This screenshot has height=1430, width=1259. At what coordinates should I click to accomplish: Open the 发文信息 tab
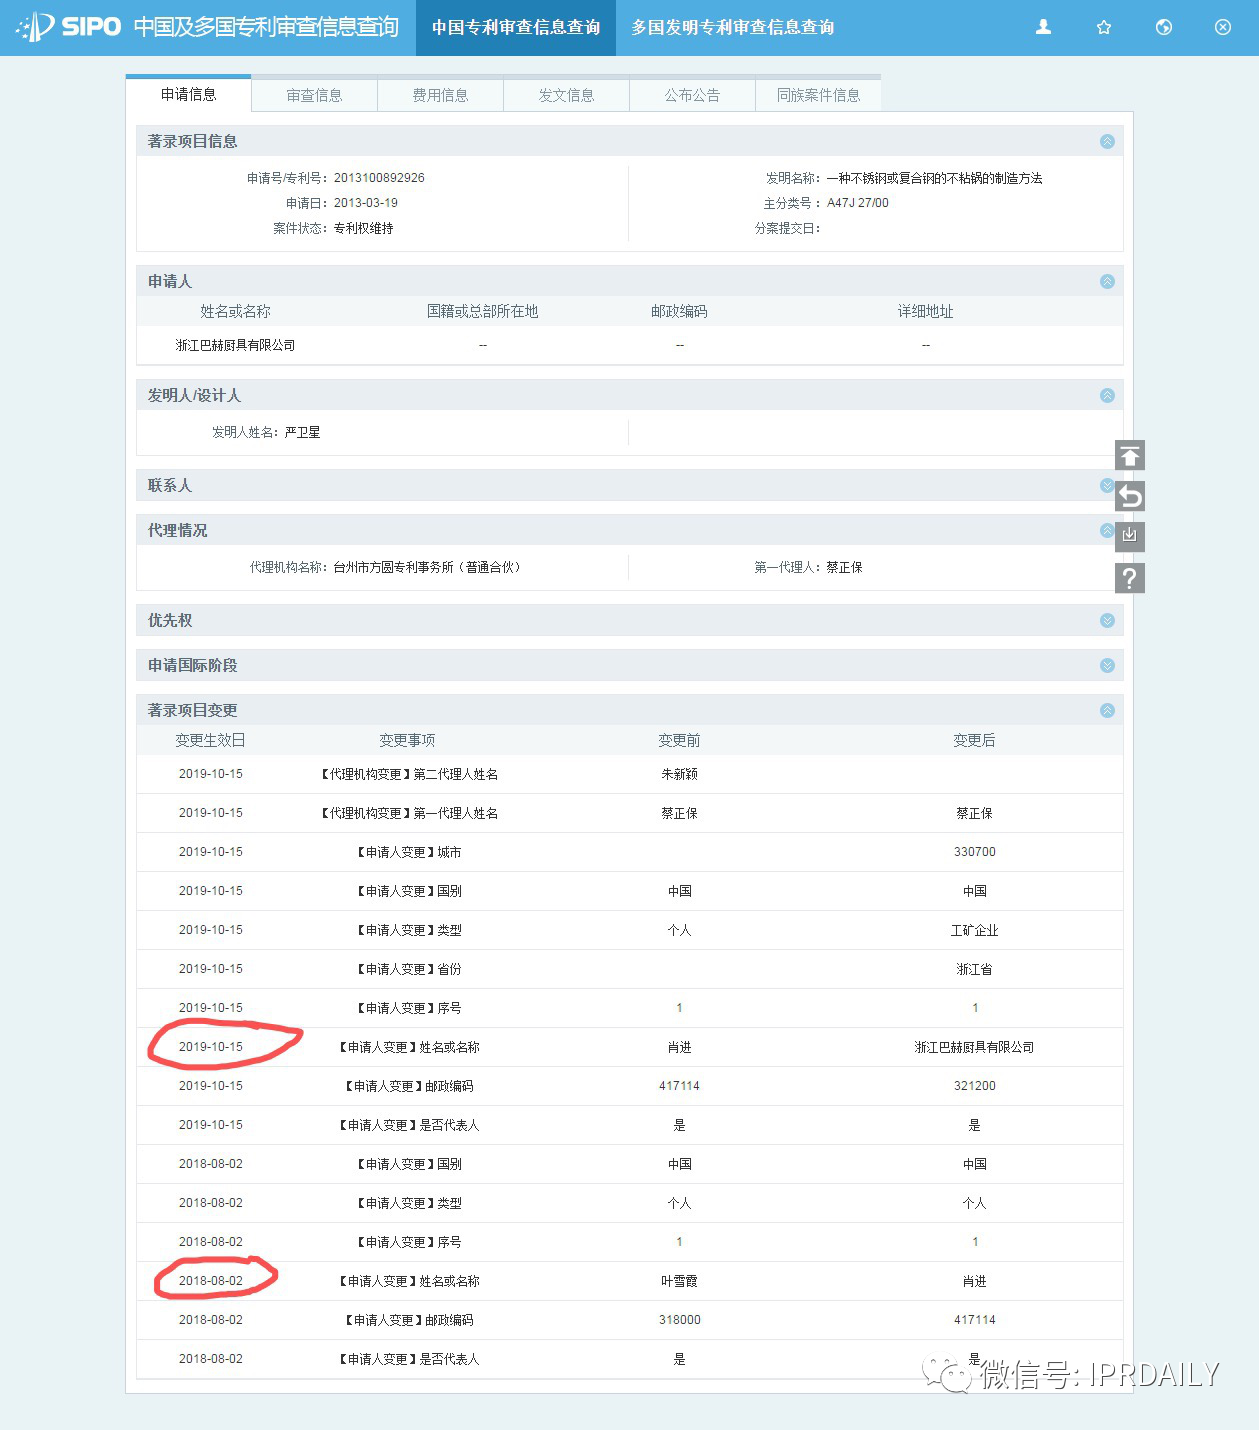pyautogui.click(x=566, y=95)
